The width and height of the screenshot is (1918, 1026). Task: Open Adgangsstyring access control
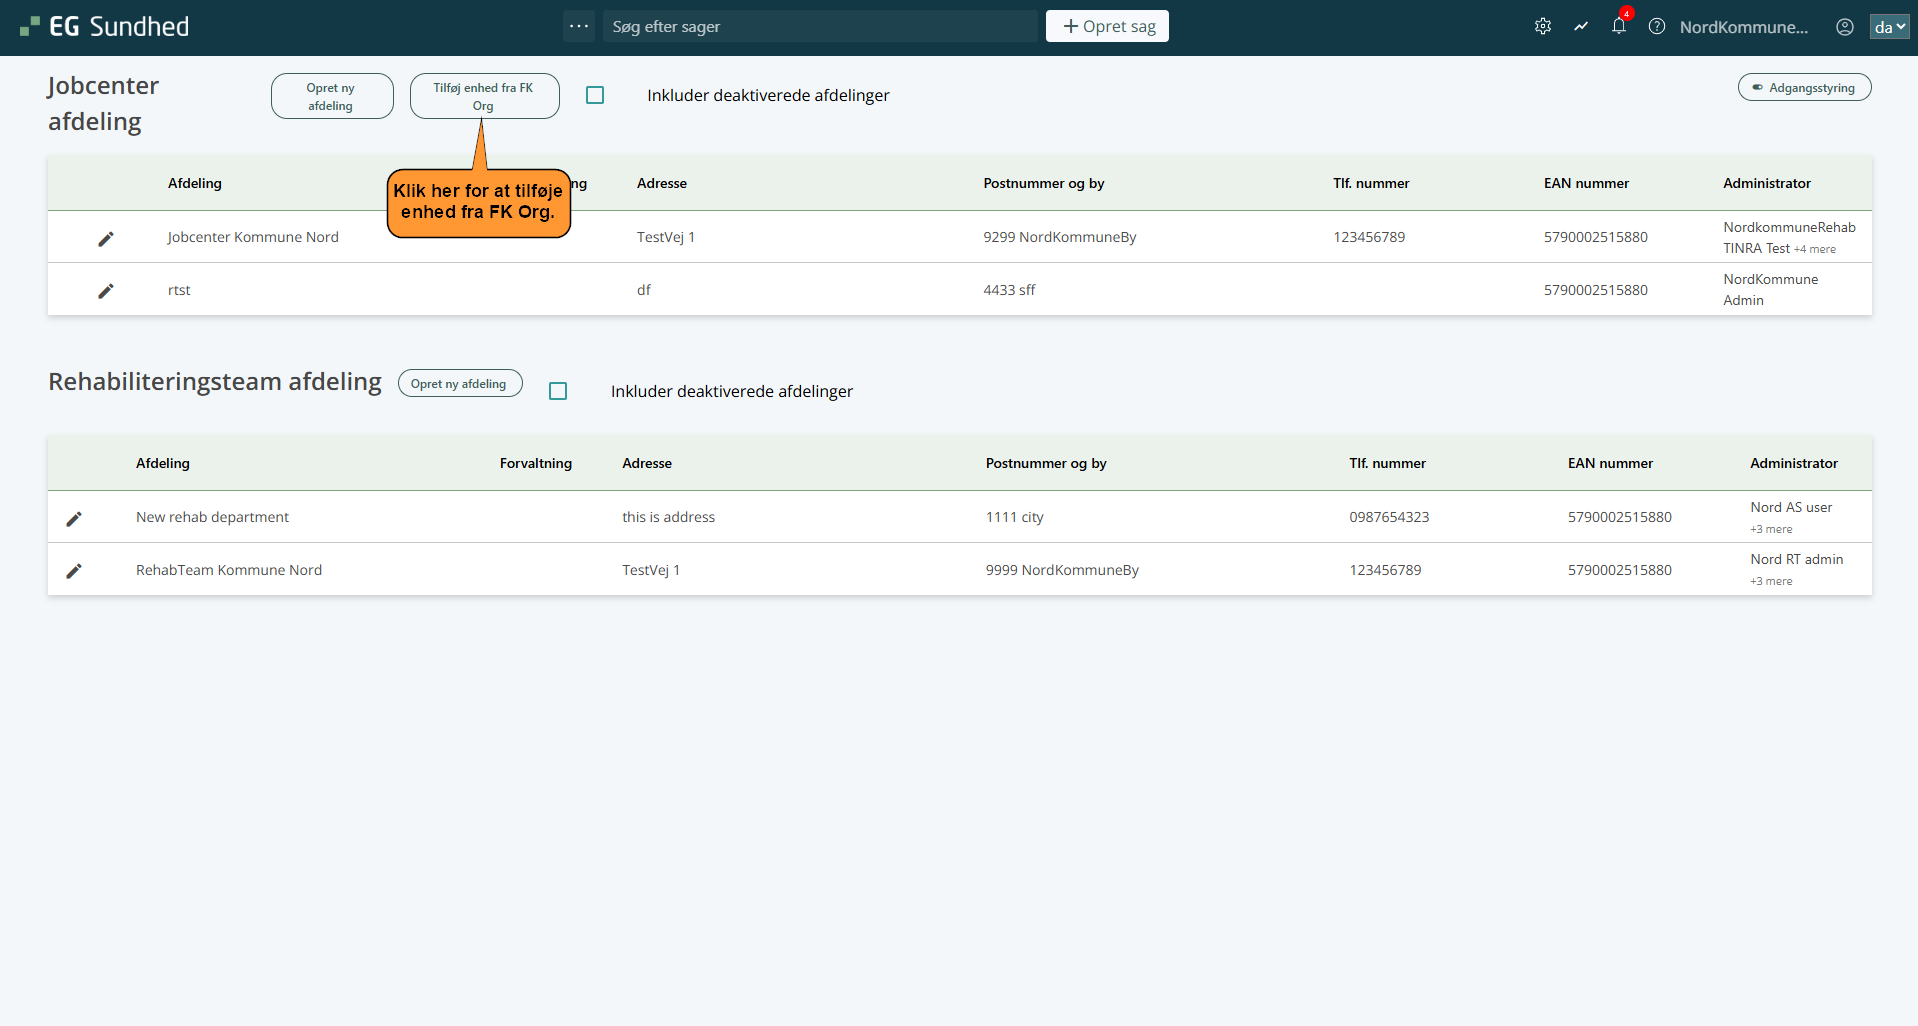click(x=1804, y=88)
